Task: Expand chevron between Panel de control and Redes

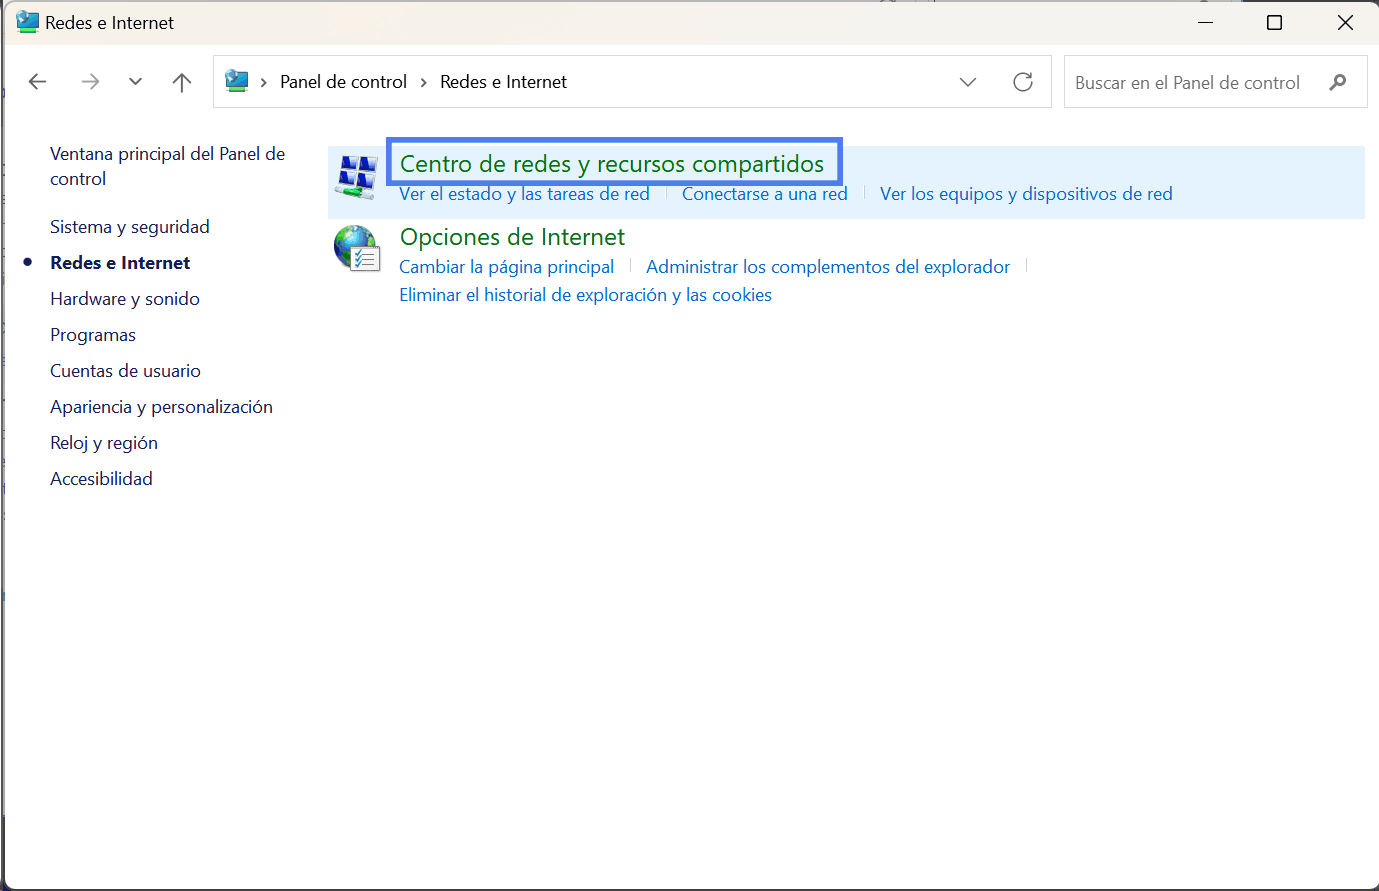Action: 424,82
